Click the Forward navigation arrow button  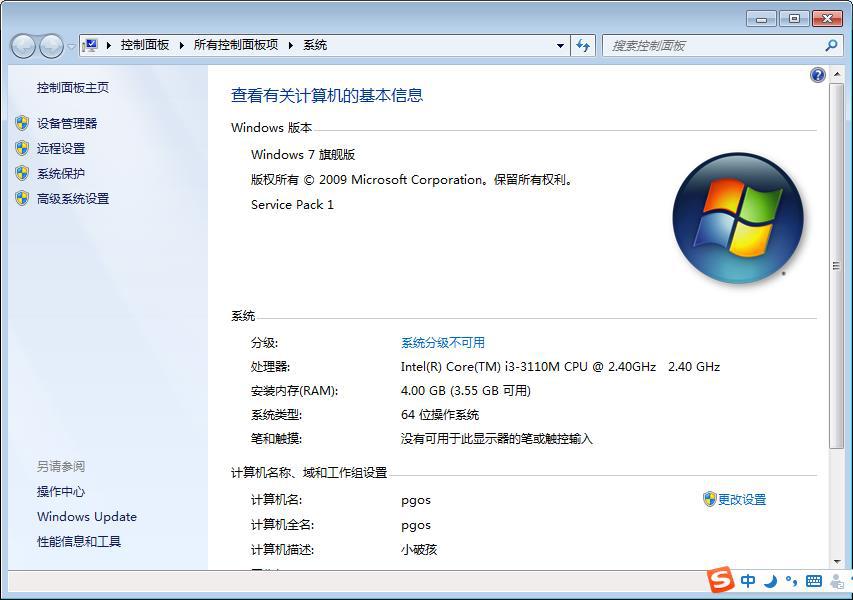[52, 46]
